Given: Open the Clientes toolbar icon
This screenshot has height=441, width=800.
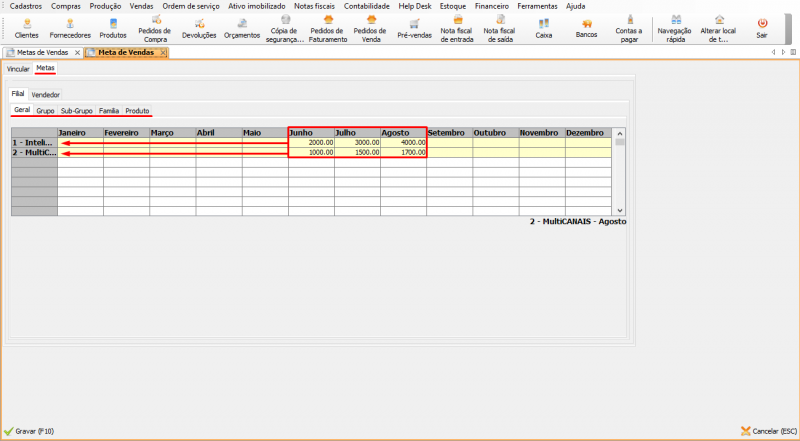Looking at the screenshot, I should click(27, 22).
